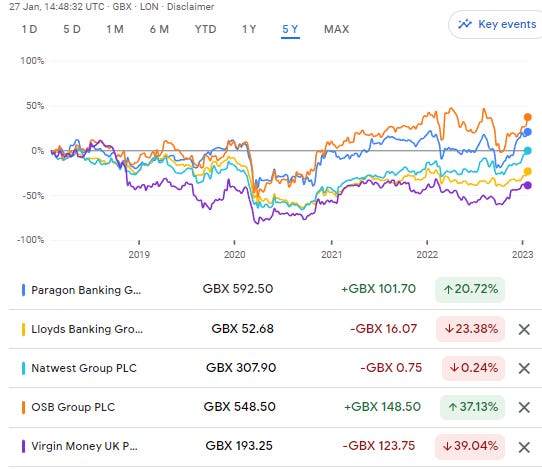Click the -GBX 123.75 change value
The width and height of the screenshot is (542, 469).
pyautogui.click(x=379, y=446)
